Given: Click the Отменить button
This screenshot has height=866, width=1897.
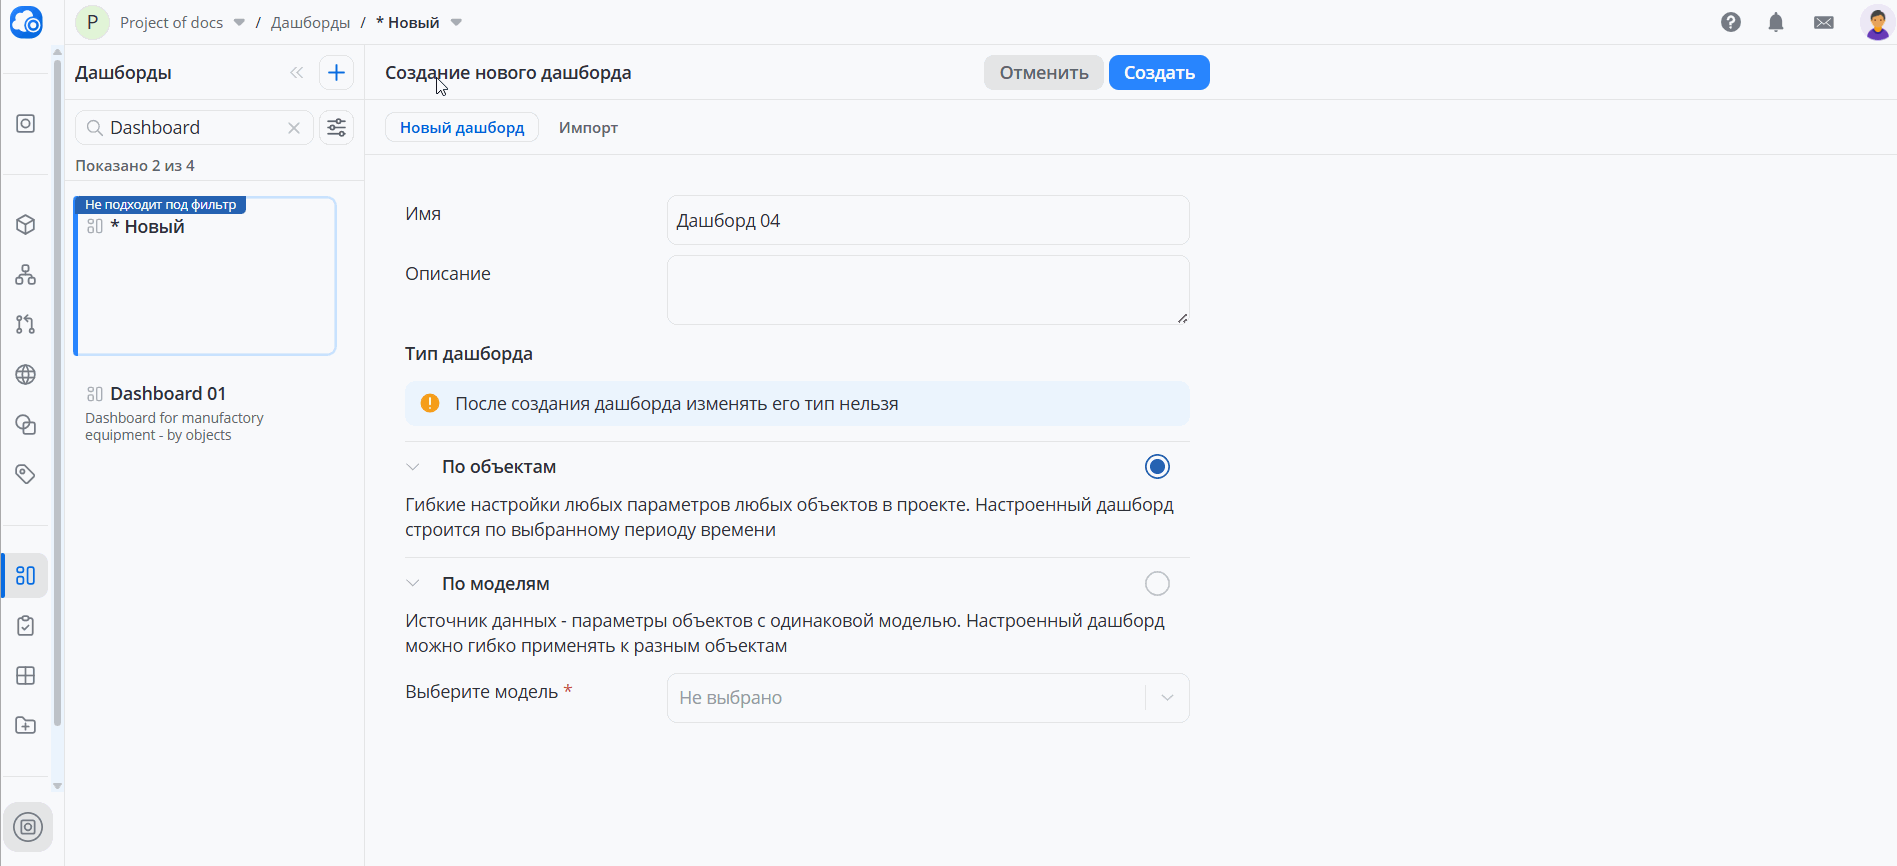Looking at the screenshot, I should (1043, 73).
